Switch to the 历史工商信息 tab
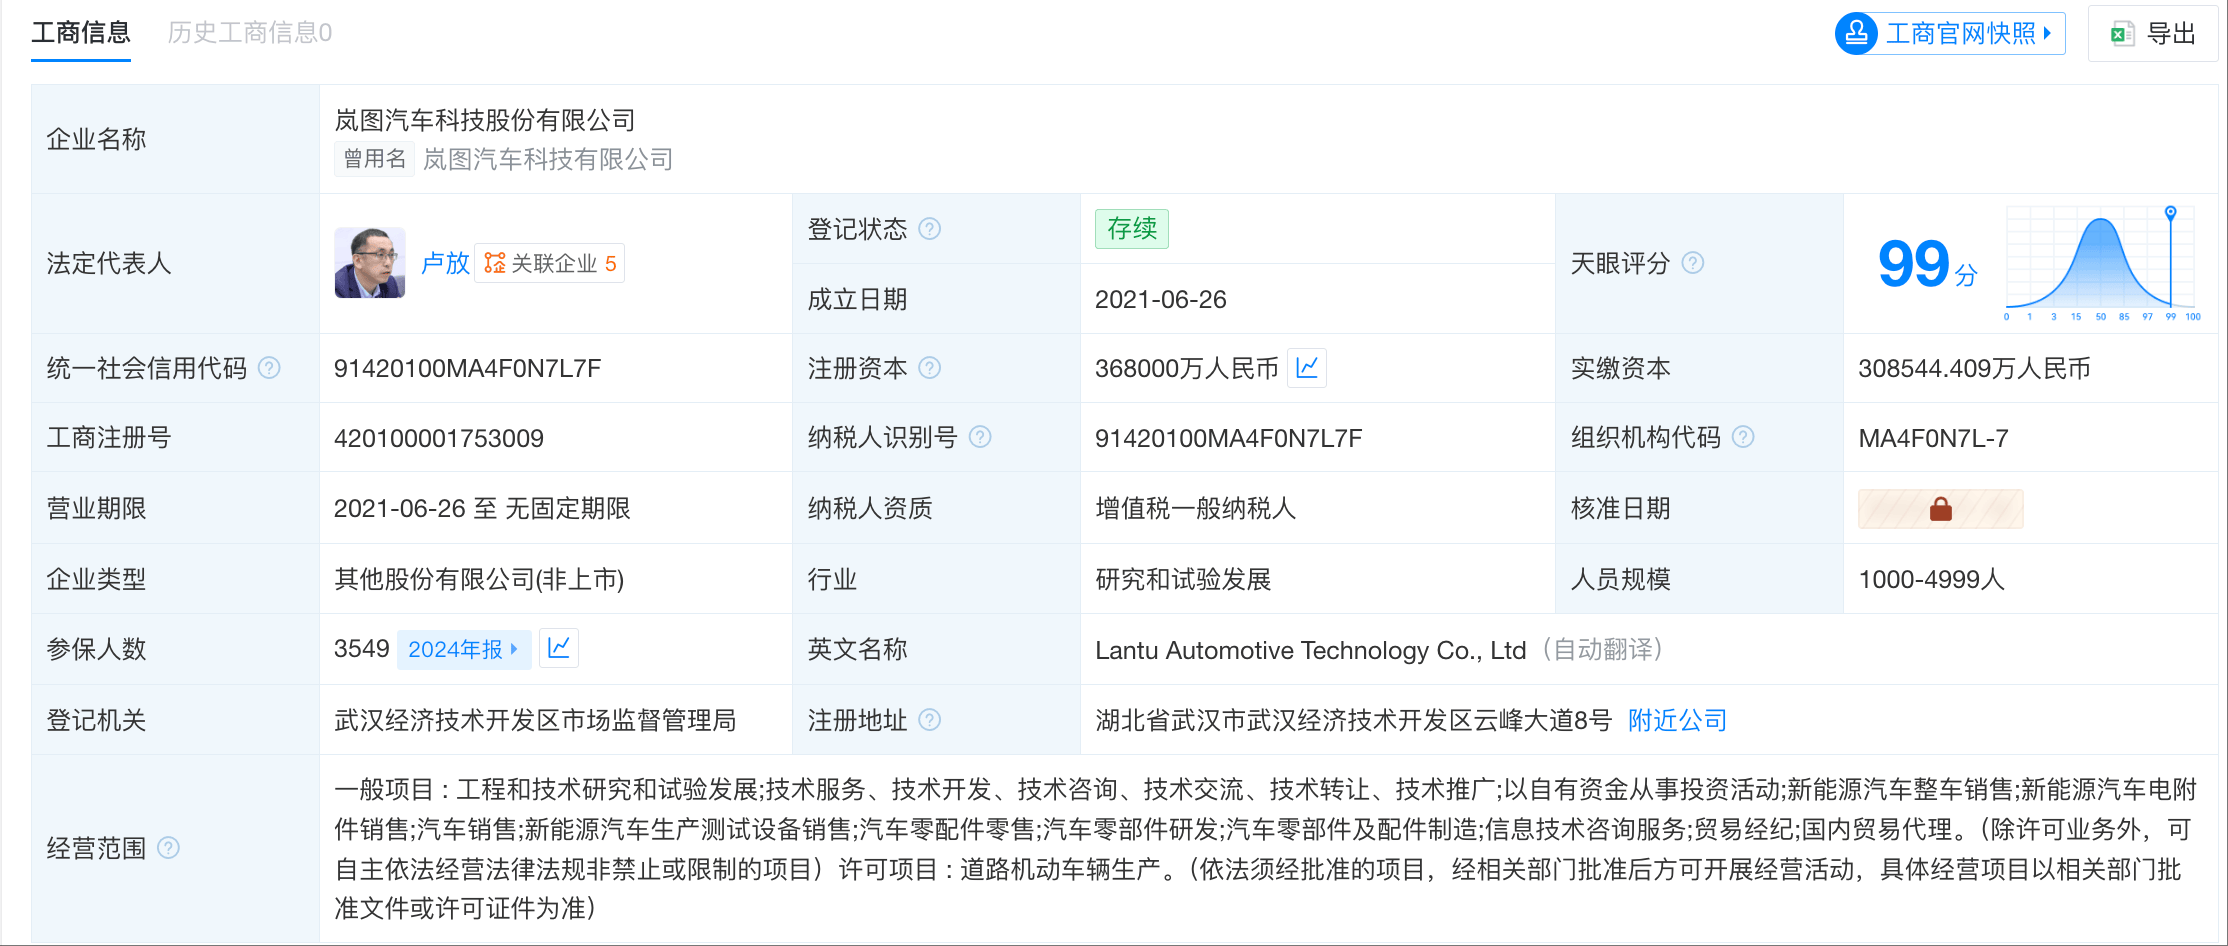This screenshot has height=946, width=2228. pyautogui.click(x=249, y=33)
